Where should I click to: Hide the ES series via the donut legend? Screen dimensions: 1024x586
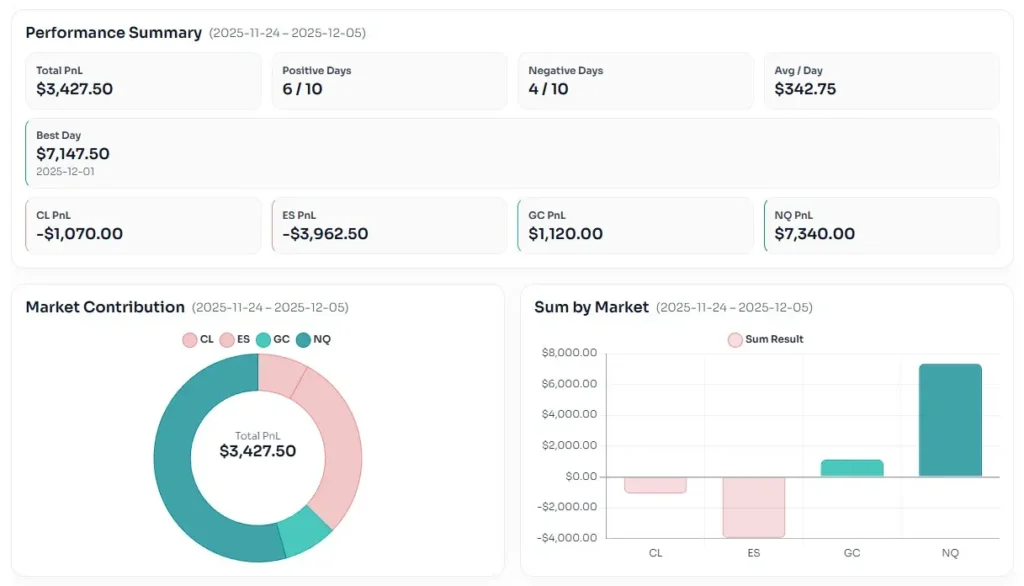[235, 340]
